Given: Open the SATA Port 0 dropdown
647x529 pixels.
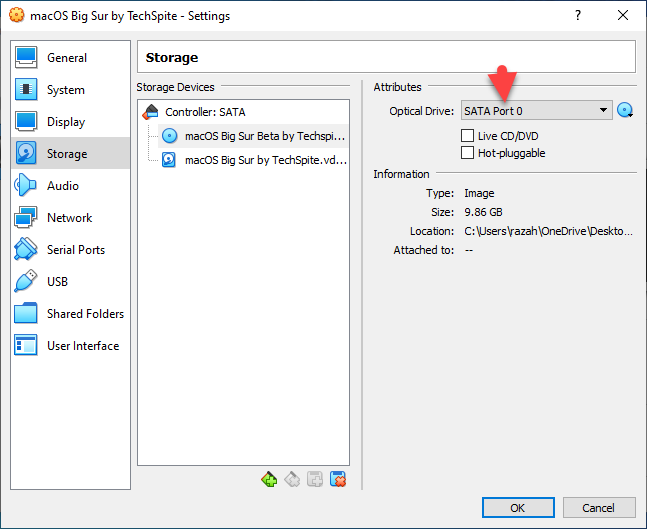Looking at the screenshot, I should 536,111.
